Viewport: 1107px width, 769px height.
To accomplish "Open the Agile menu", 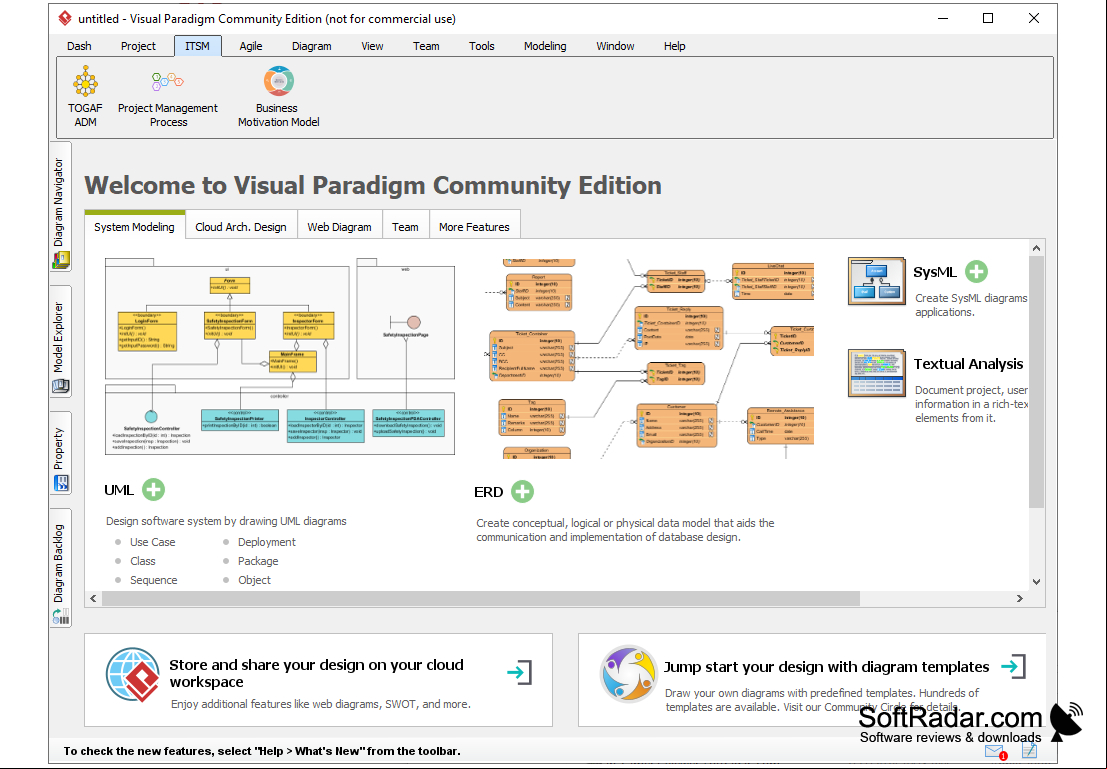I will pyautogui.click(x=251, y=46).
